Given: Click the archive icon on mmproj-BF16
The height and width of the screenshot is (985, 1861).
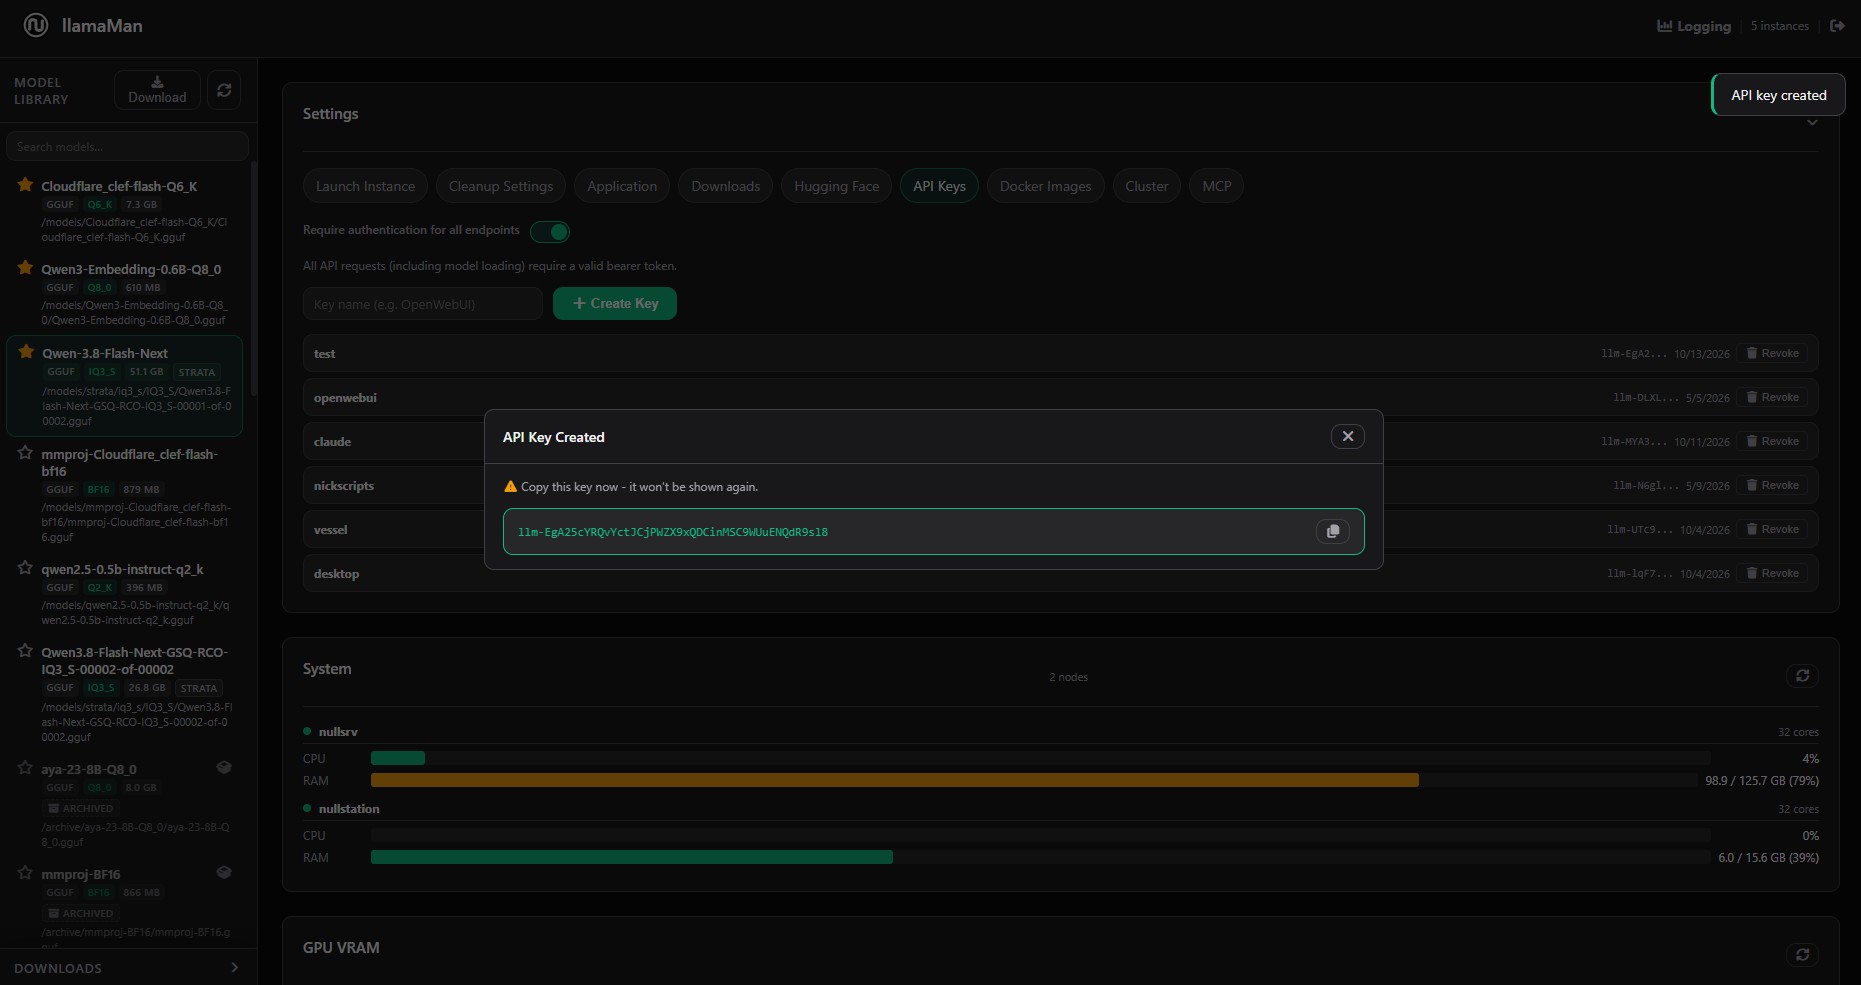Looking at the screenshot, I should click(224, 872).
